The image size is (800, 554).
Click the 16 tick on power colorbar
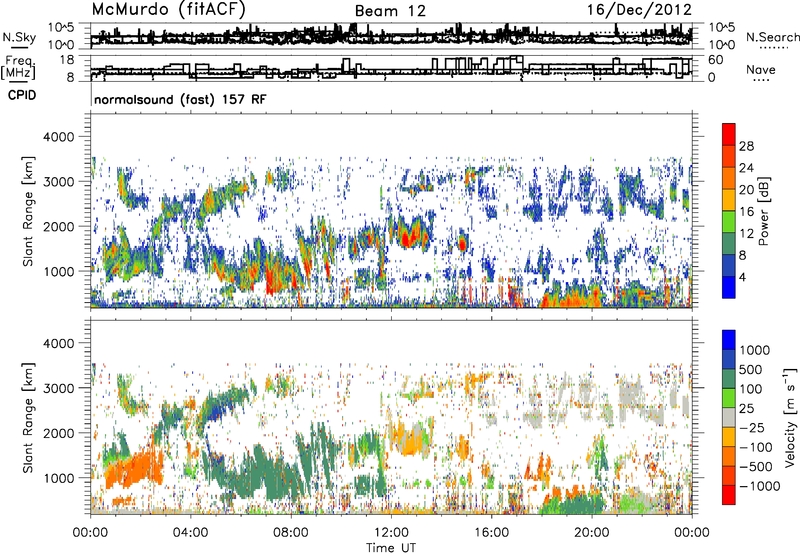tap(746, 212)
